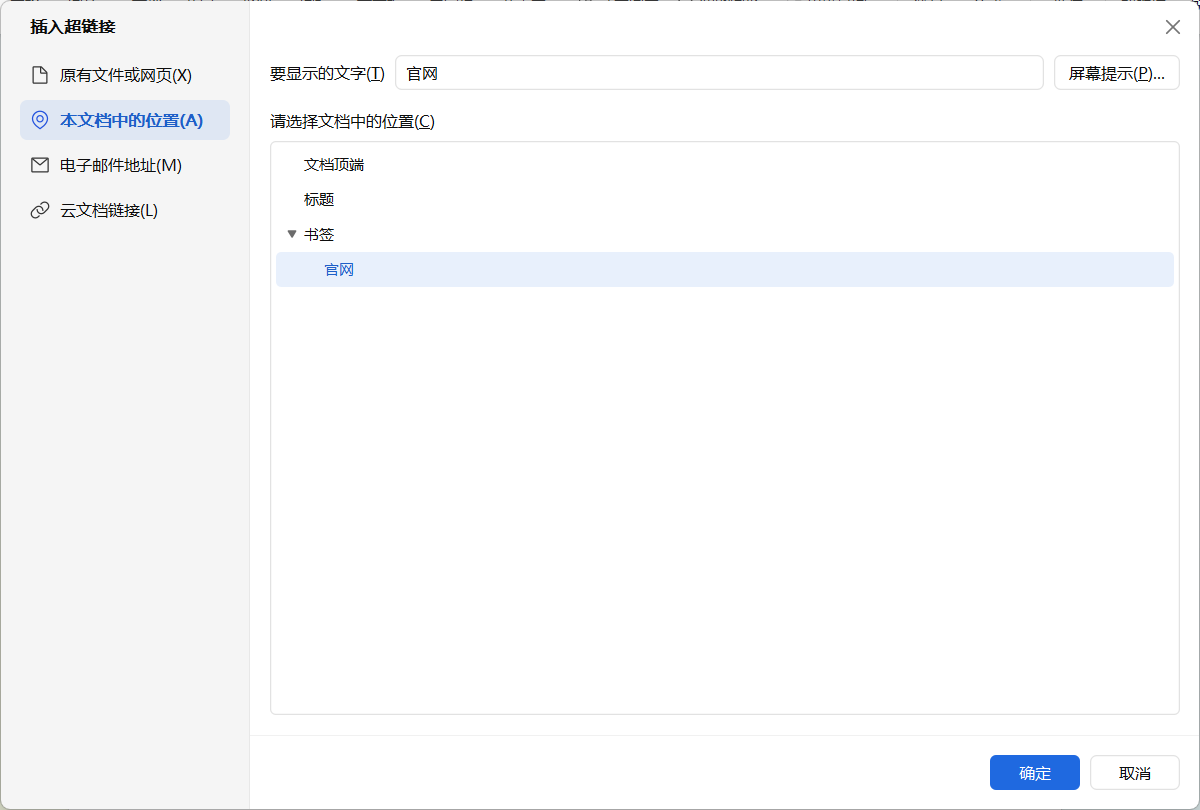This screenshot has height=810, width=1200.
Task: Open the 屏幕提示 settings
Action: [x=1116, y=72]
